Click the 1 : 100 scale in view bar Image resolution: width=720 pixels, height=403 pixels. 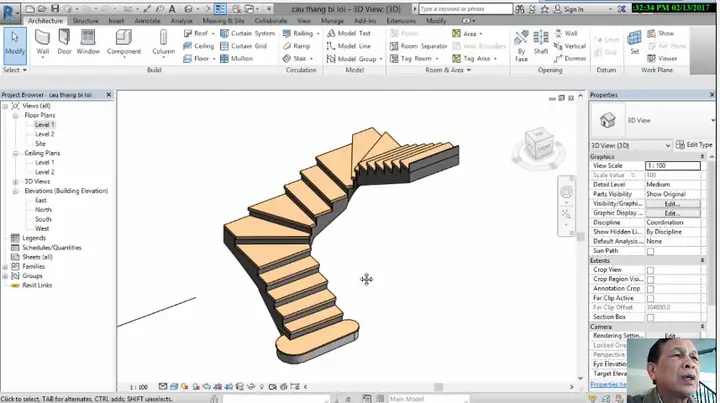coord(138,387)
